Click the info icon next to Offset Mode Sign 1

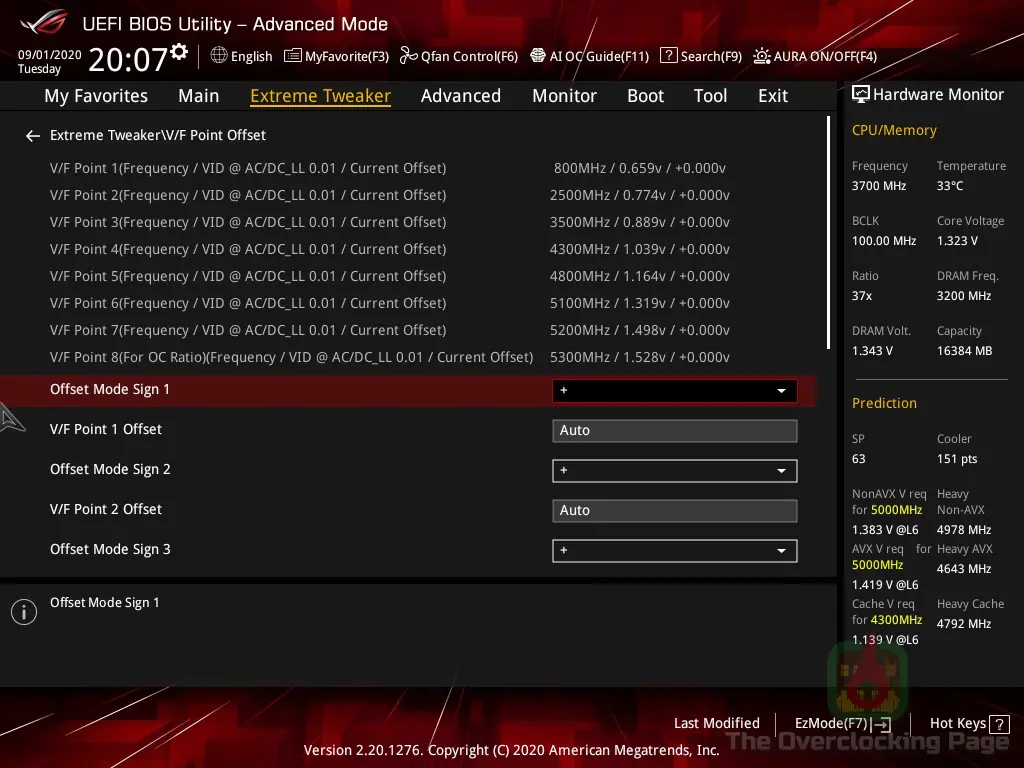[x=23, y=611]
